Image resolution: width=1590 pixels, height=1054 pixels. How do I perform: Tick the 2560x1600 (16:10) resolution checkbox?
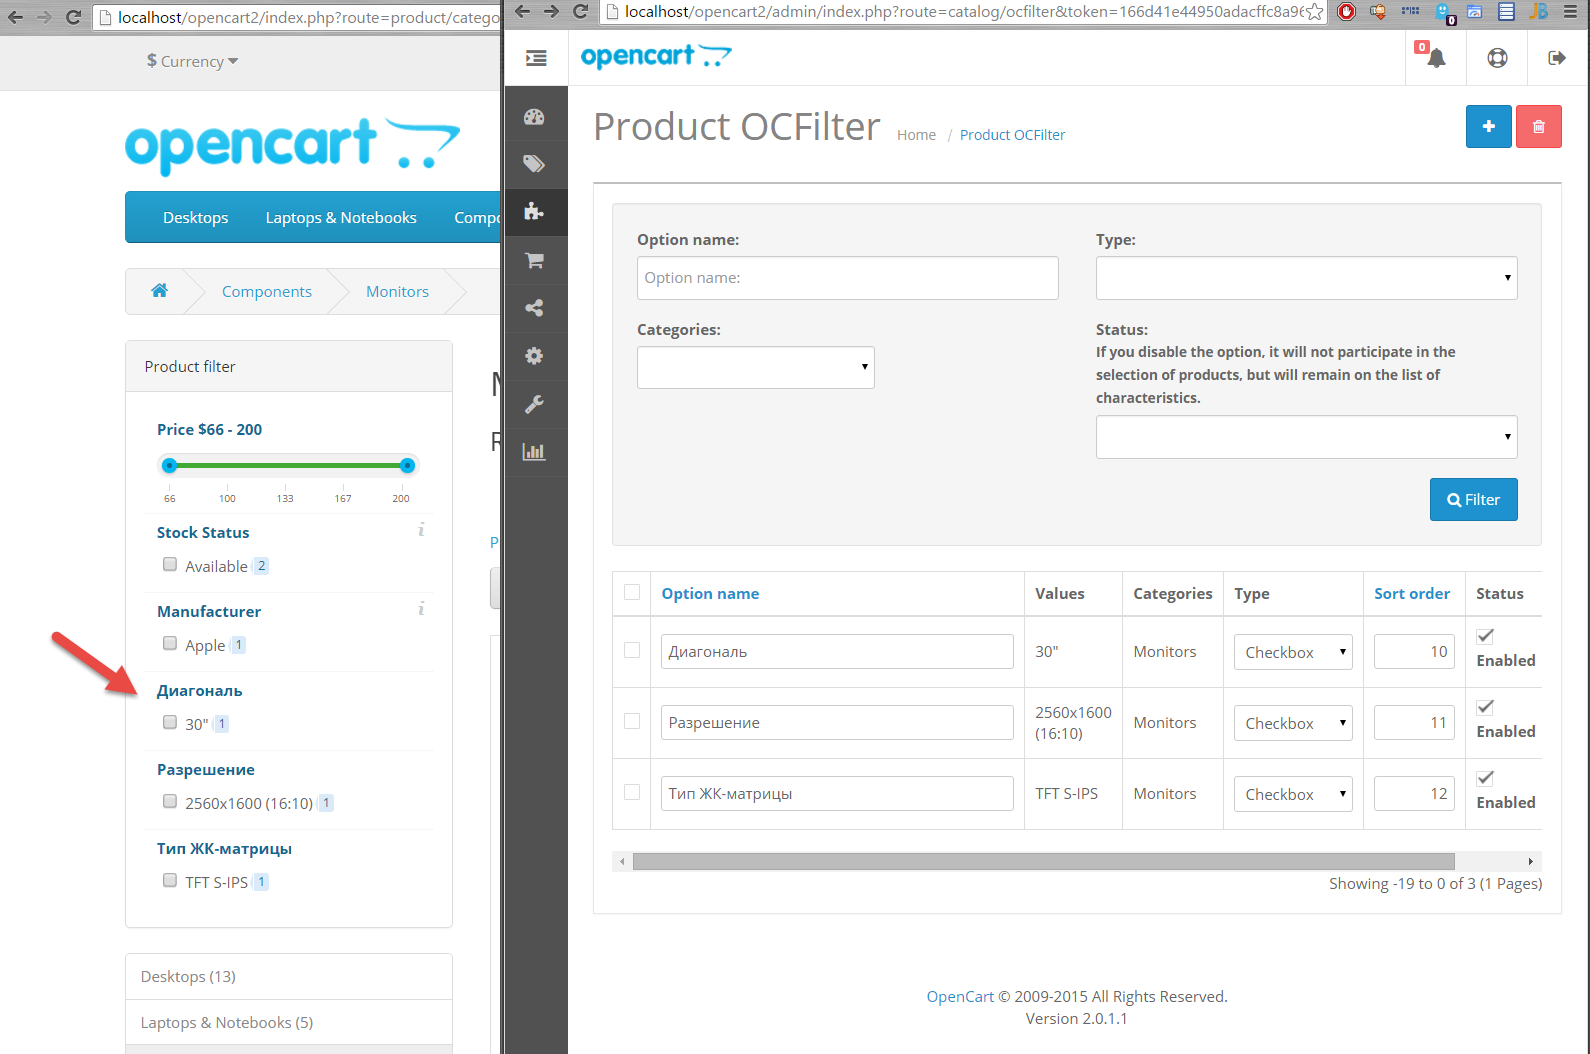tap(170, 802)
